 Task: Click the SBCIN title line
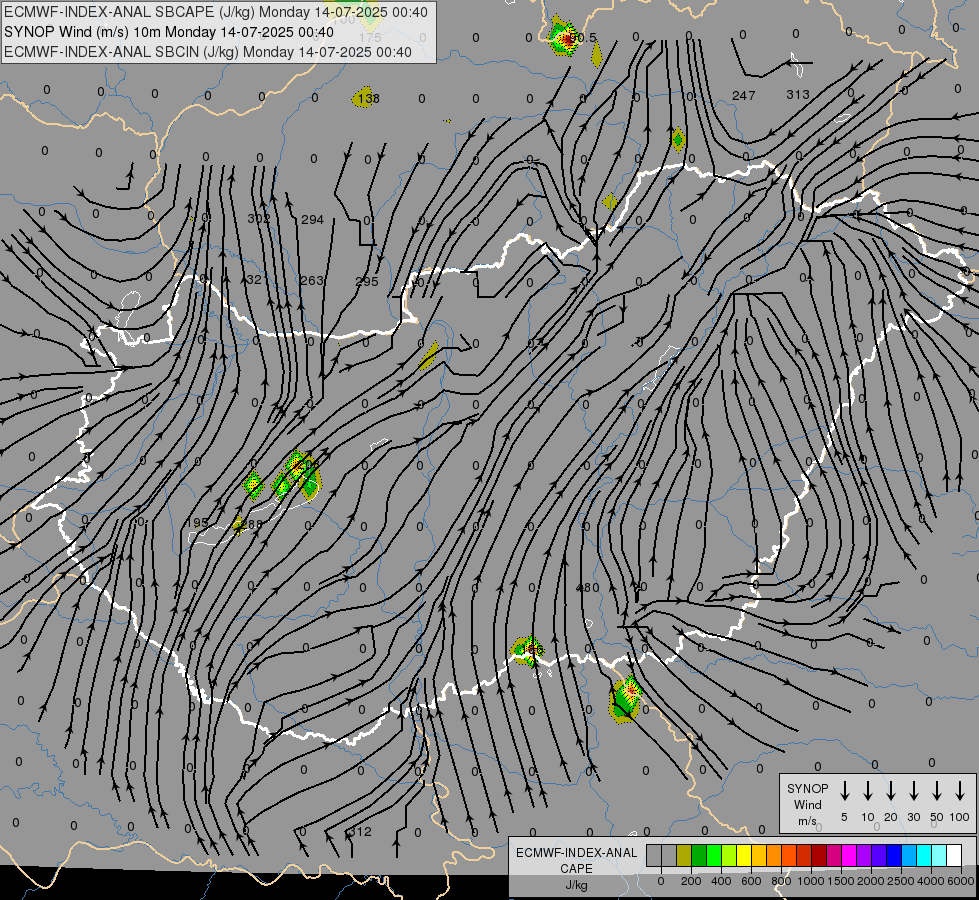click(x=208, y=52)
